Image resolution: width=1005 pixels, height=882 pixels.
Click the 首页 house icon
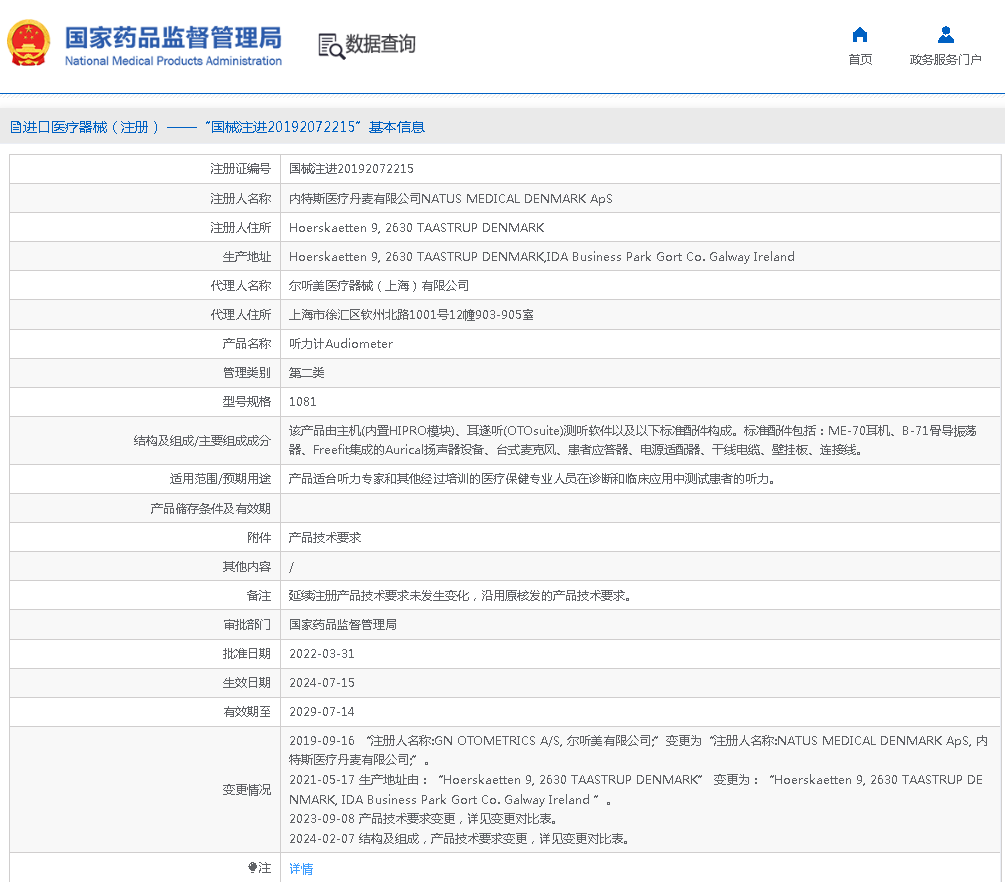(860, 35)
